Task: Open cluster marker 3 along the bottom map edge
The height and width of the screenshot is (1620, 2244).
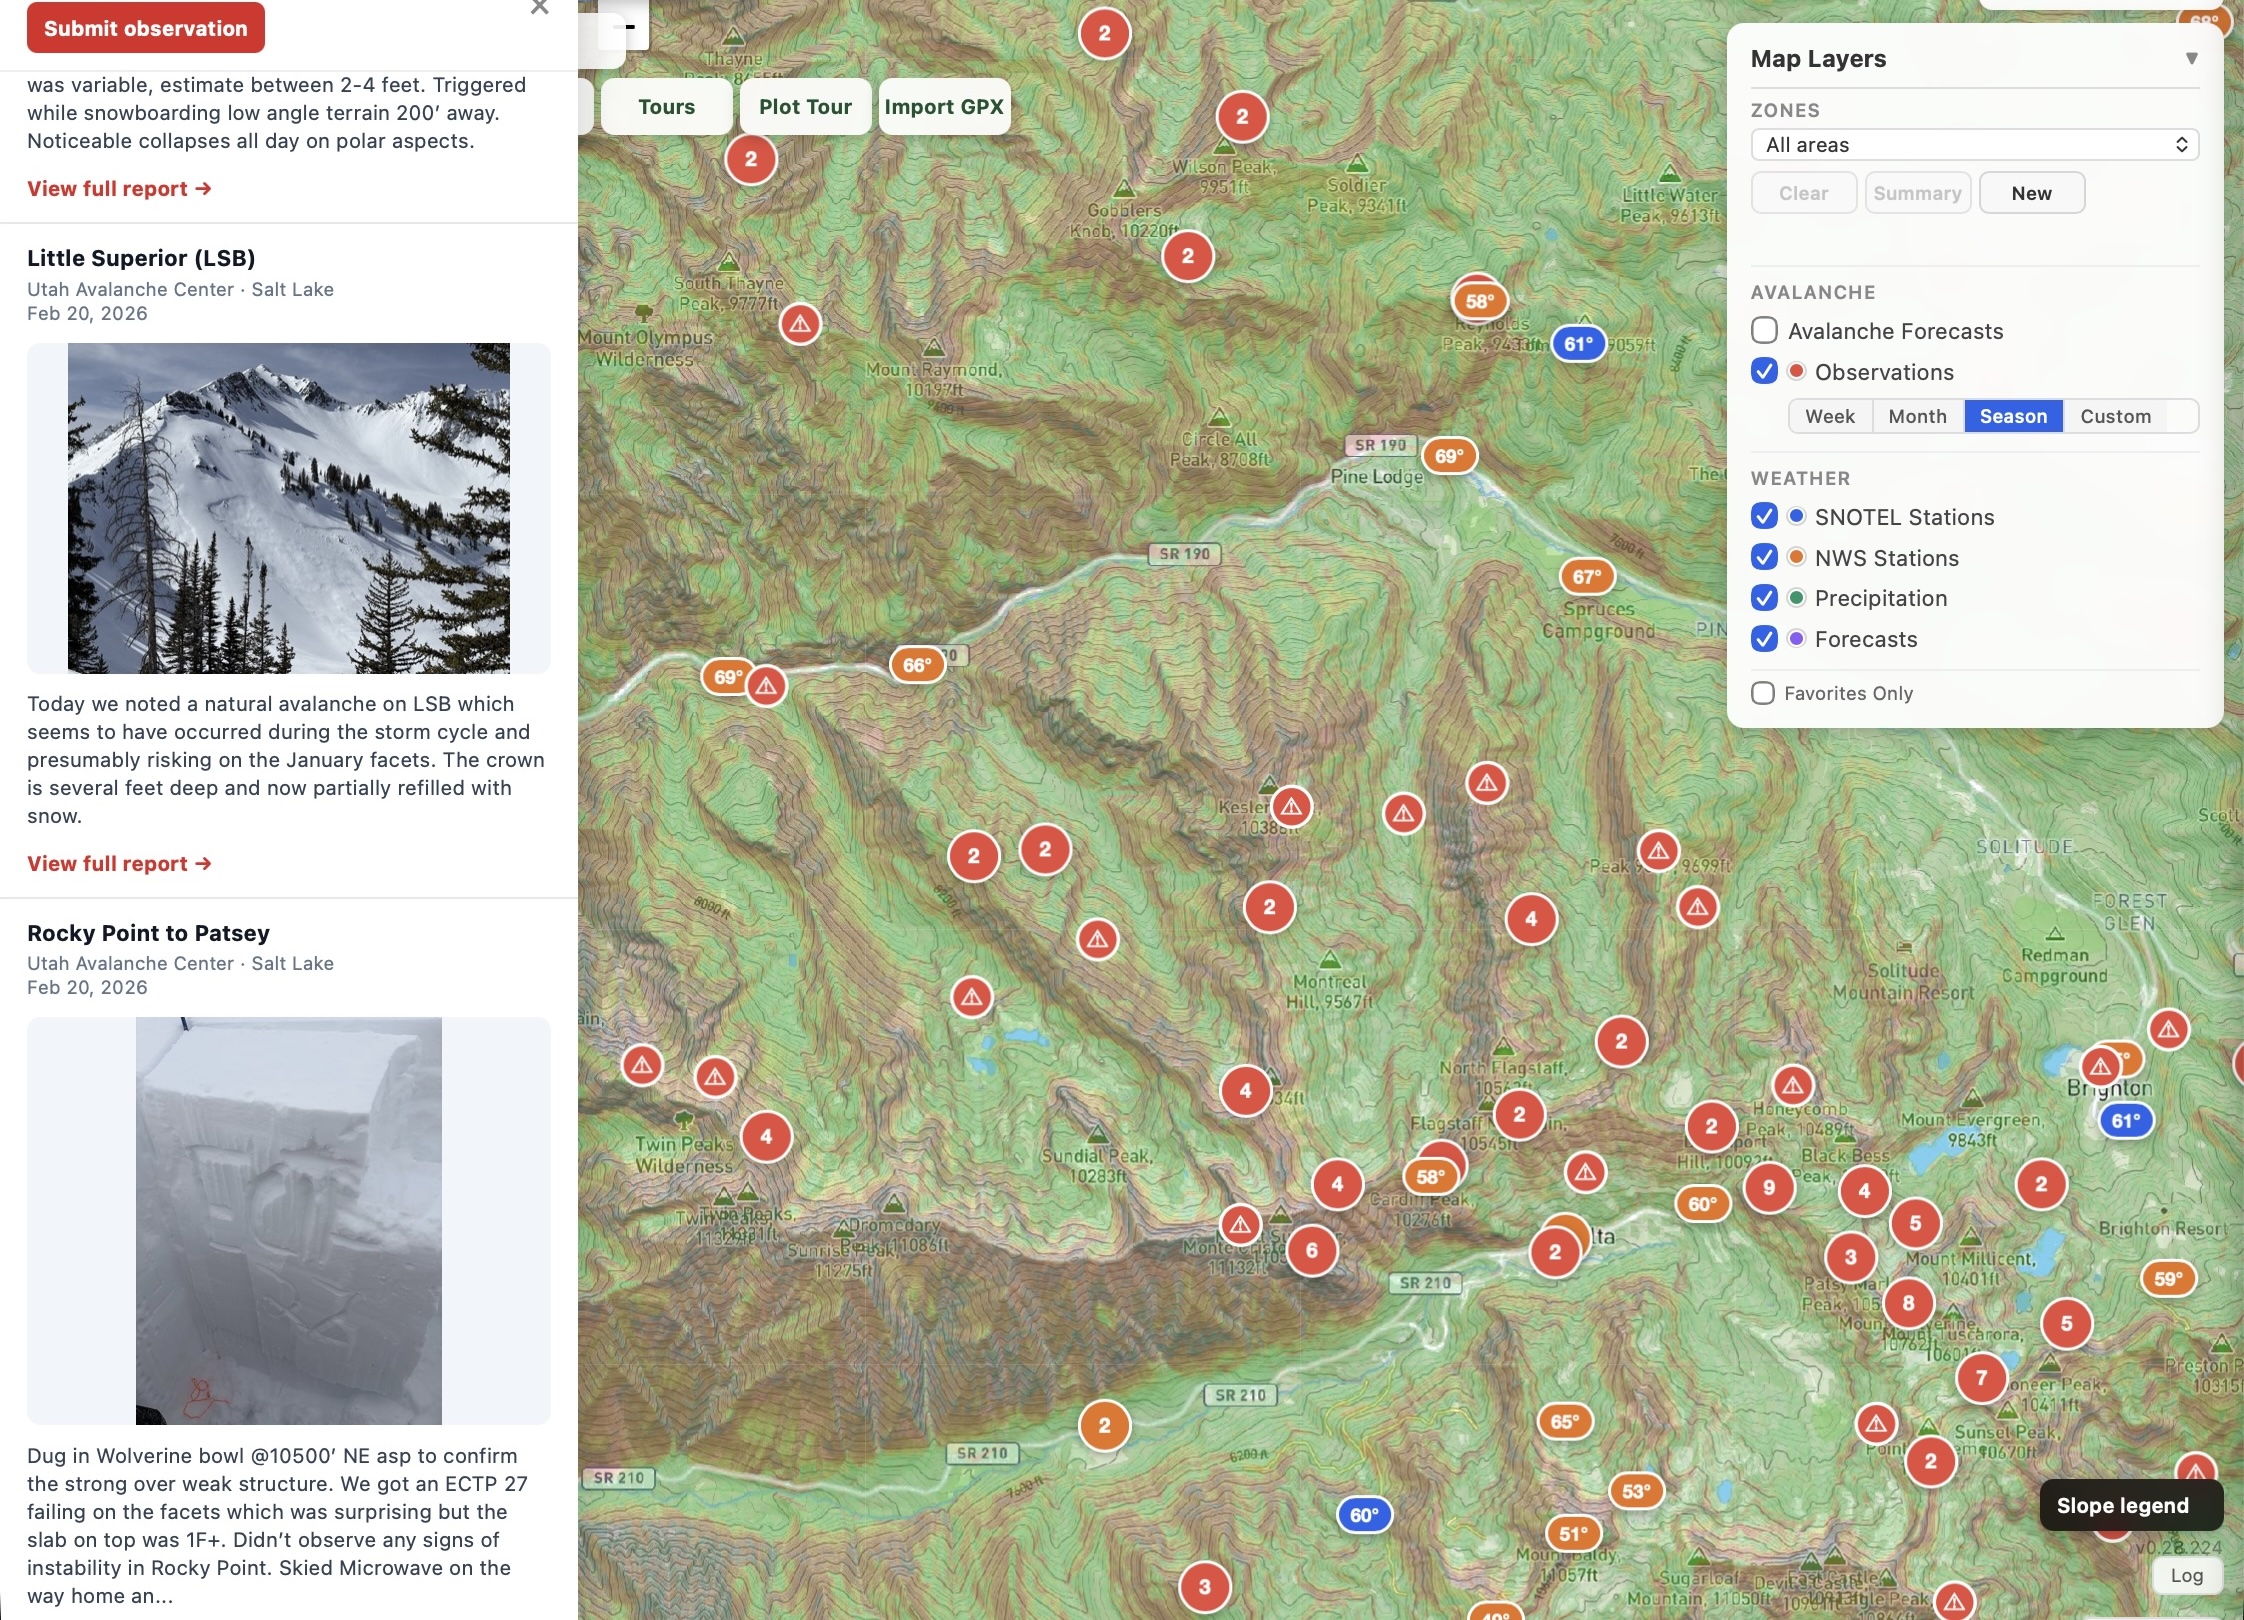Action: pyautogui.click(x=1205, y=1586)
